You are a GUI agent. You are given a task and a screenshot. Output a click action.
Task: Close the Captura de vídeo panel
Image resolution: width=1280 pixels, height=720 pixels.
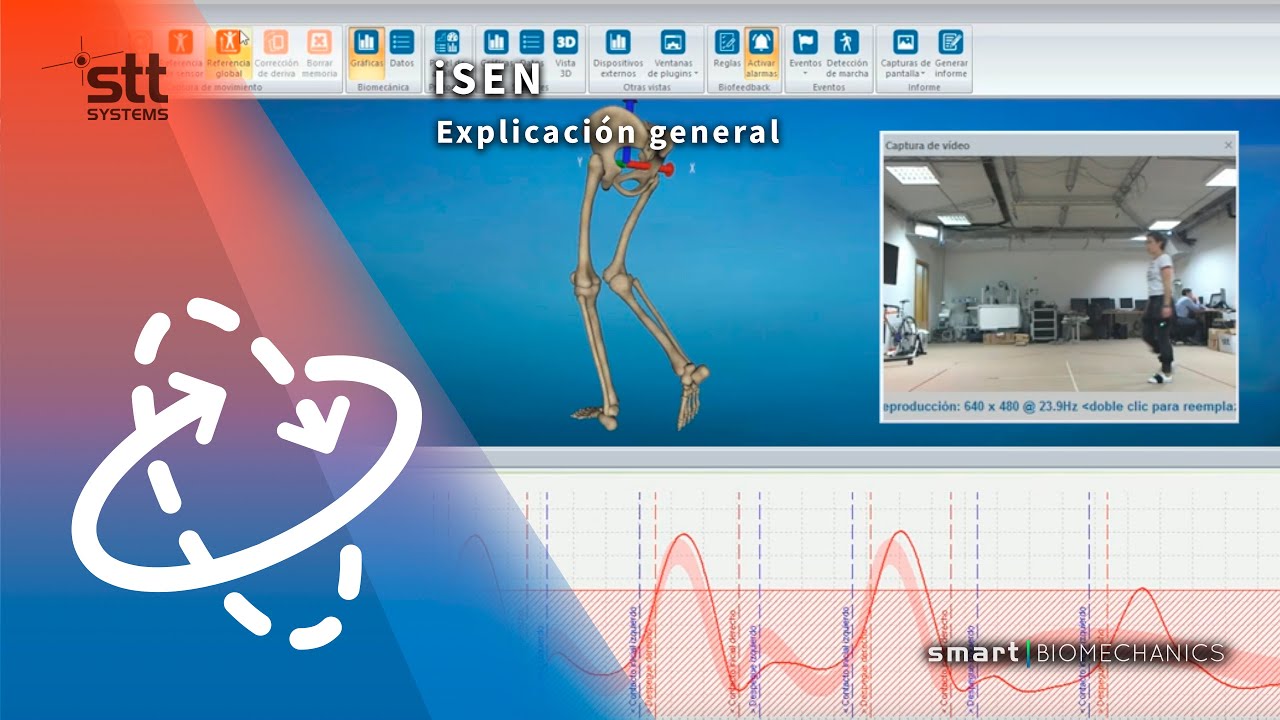click(x=1229, y=145)
